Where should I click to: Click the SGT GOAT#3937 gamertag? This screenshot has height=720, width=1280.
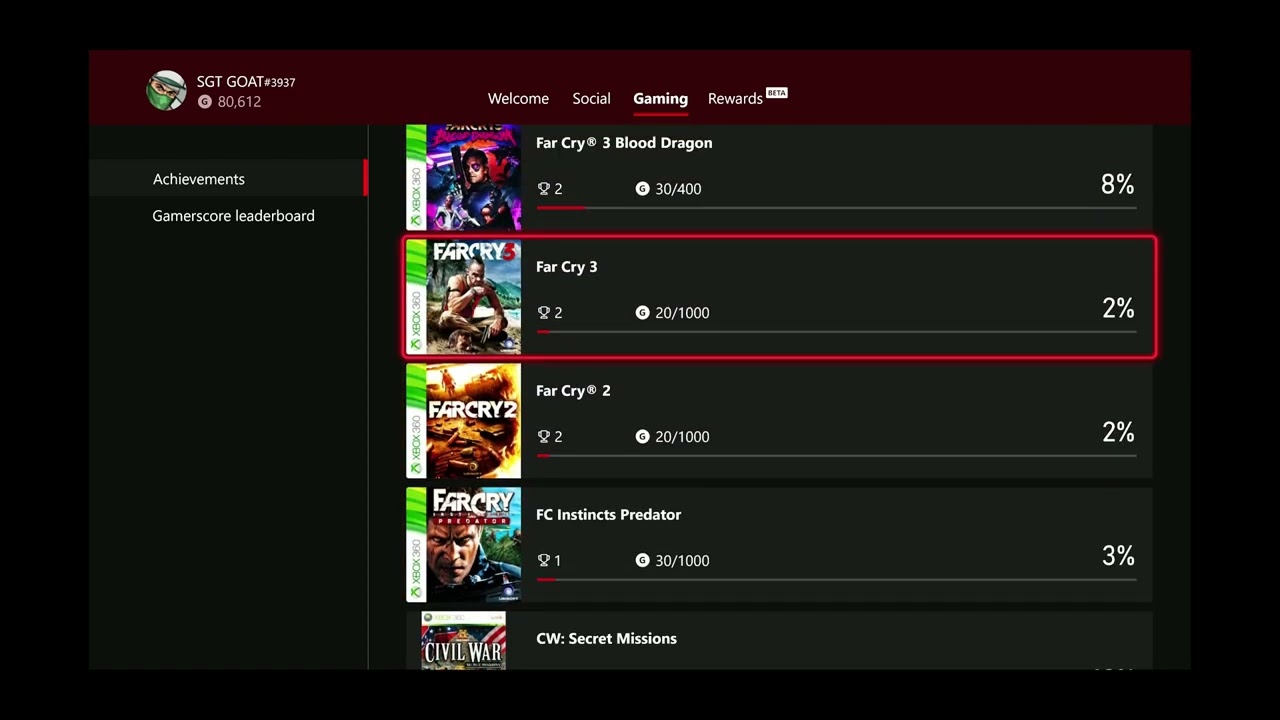click(x=246, y=82)
